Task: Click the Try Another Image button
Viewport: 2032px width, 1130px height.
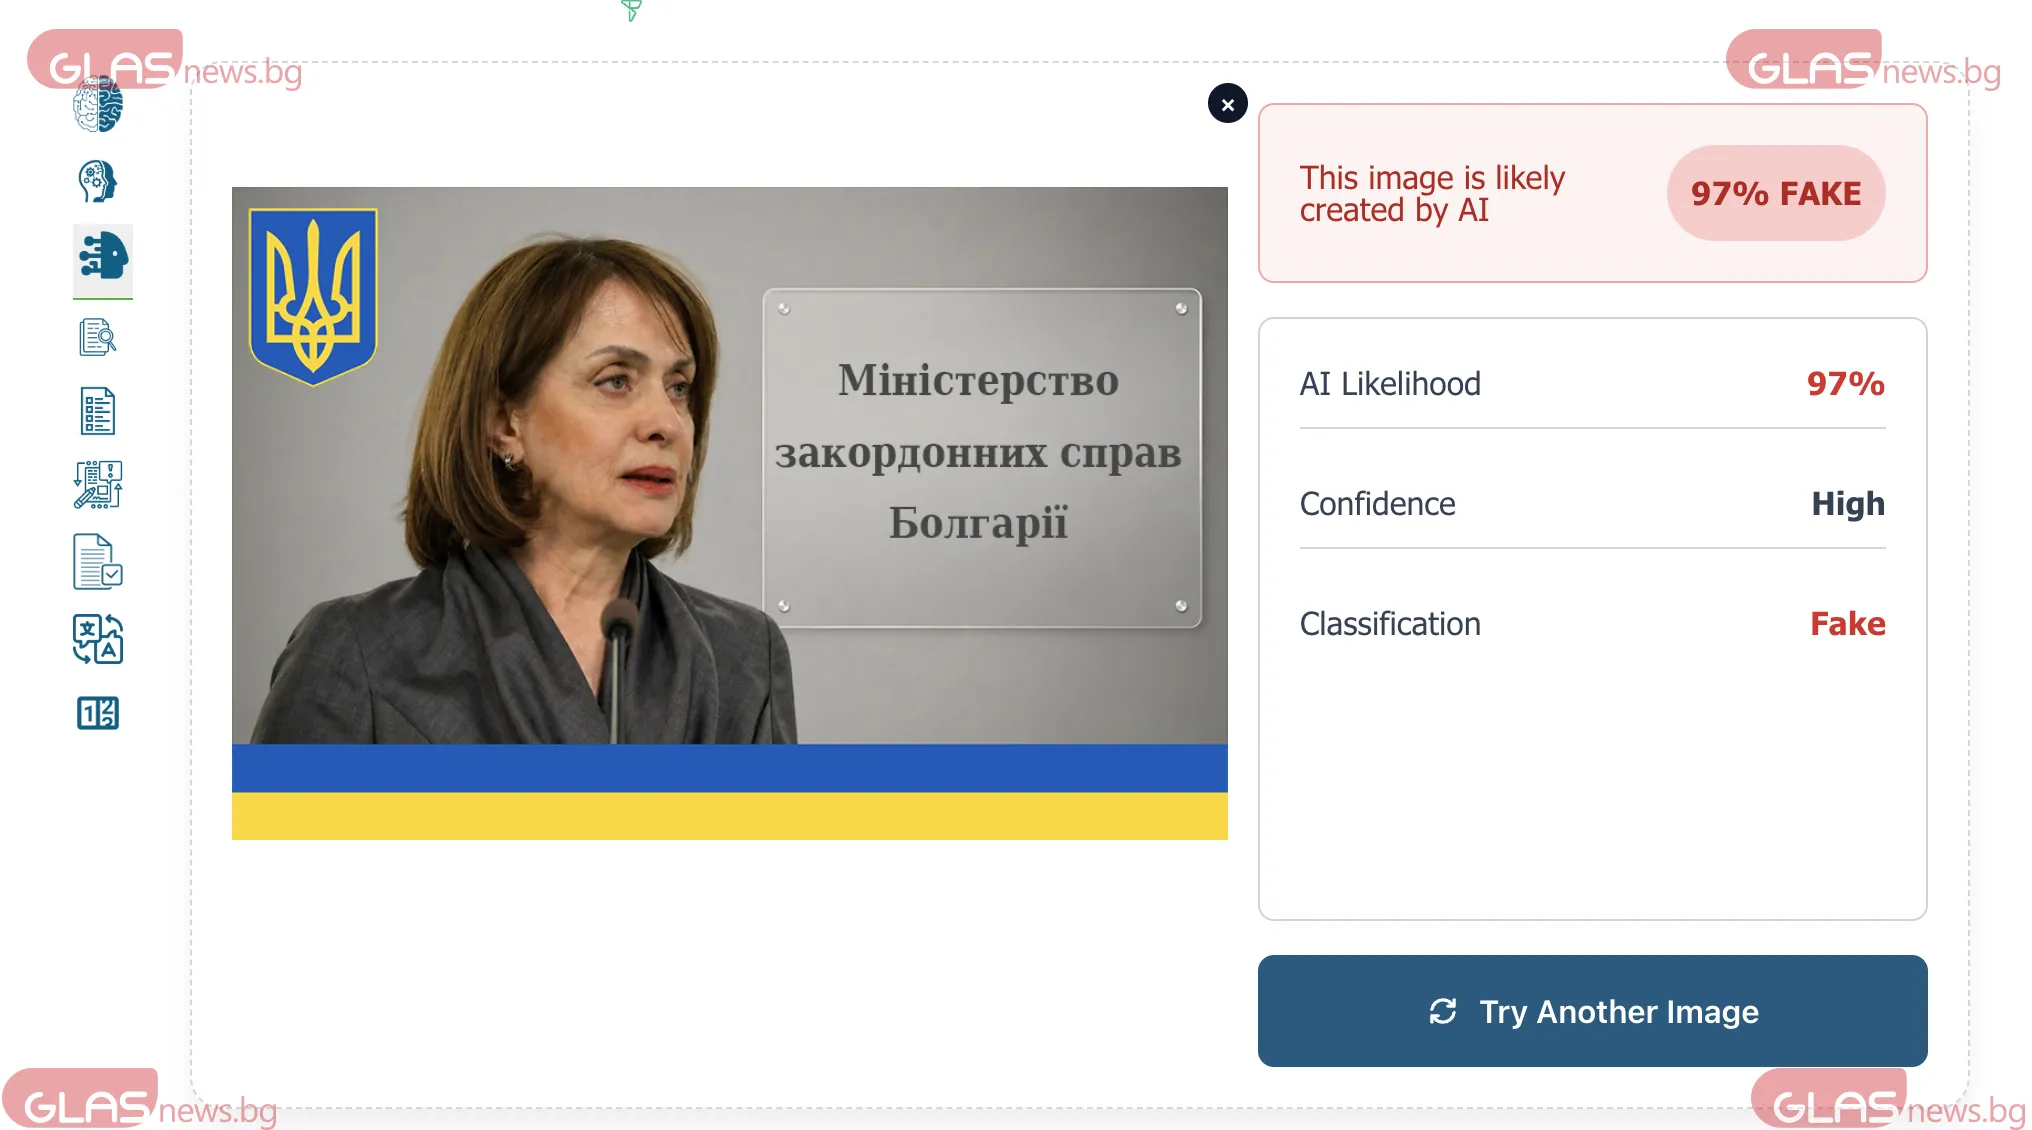Action: click(x=1592, y=1011)
